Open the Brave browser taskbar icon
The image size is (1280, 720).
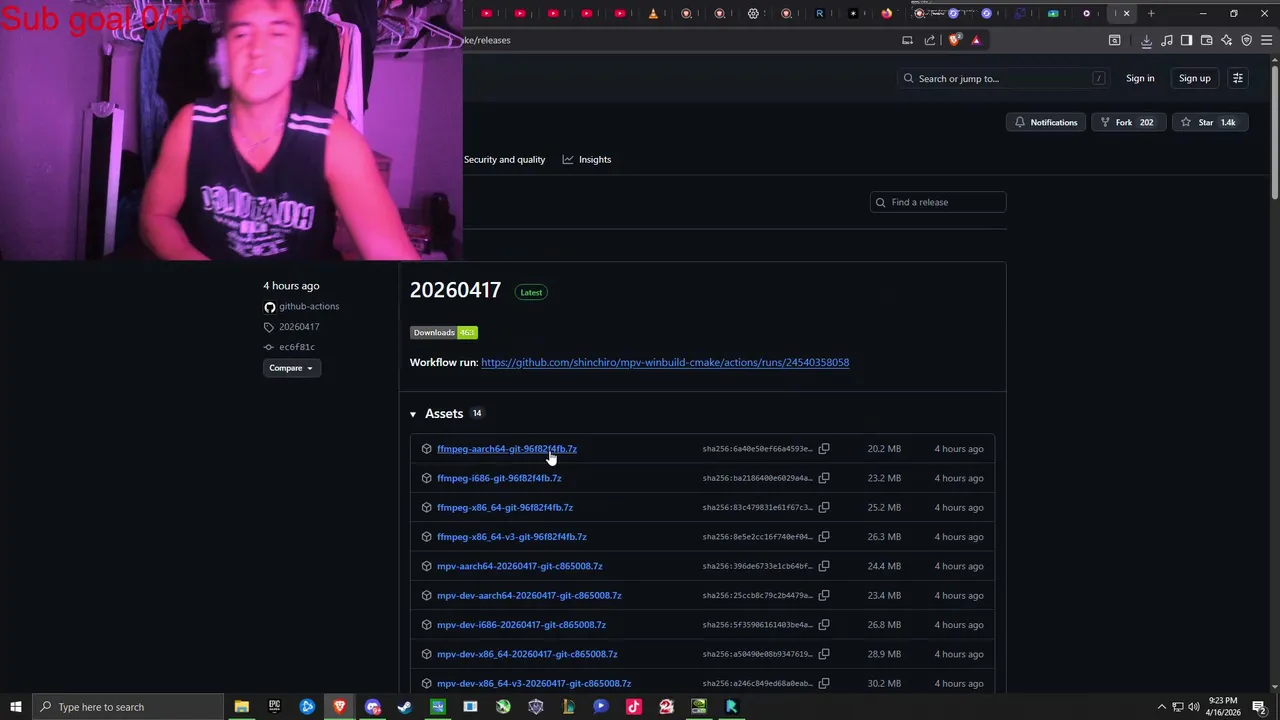[x=340, y=707]
